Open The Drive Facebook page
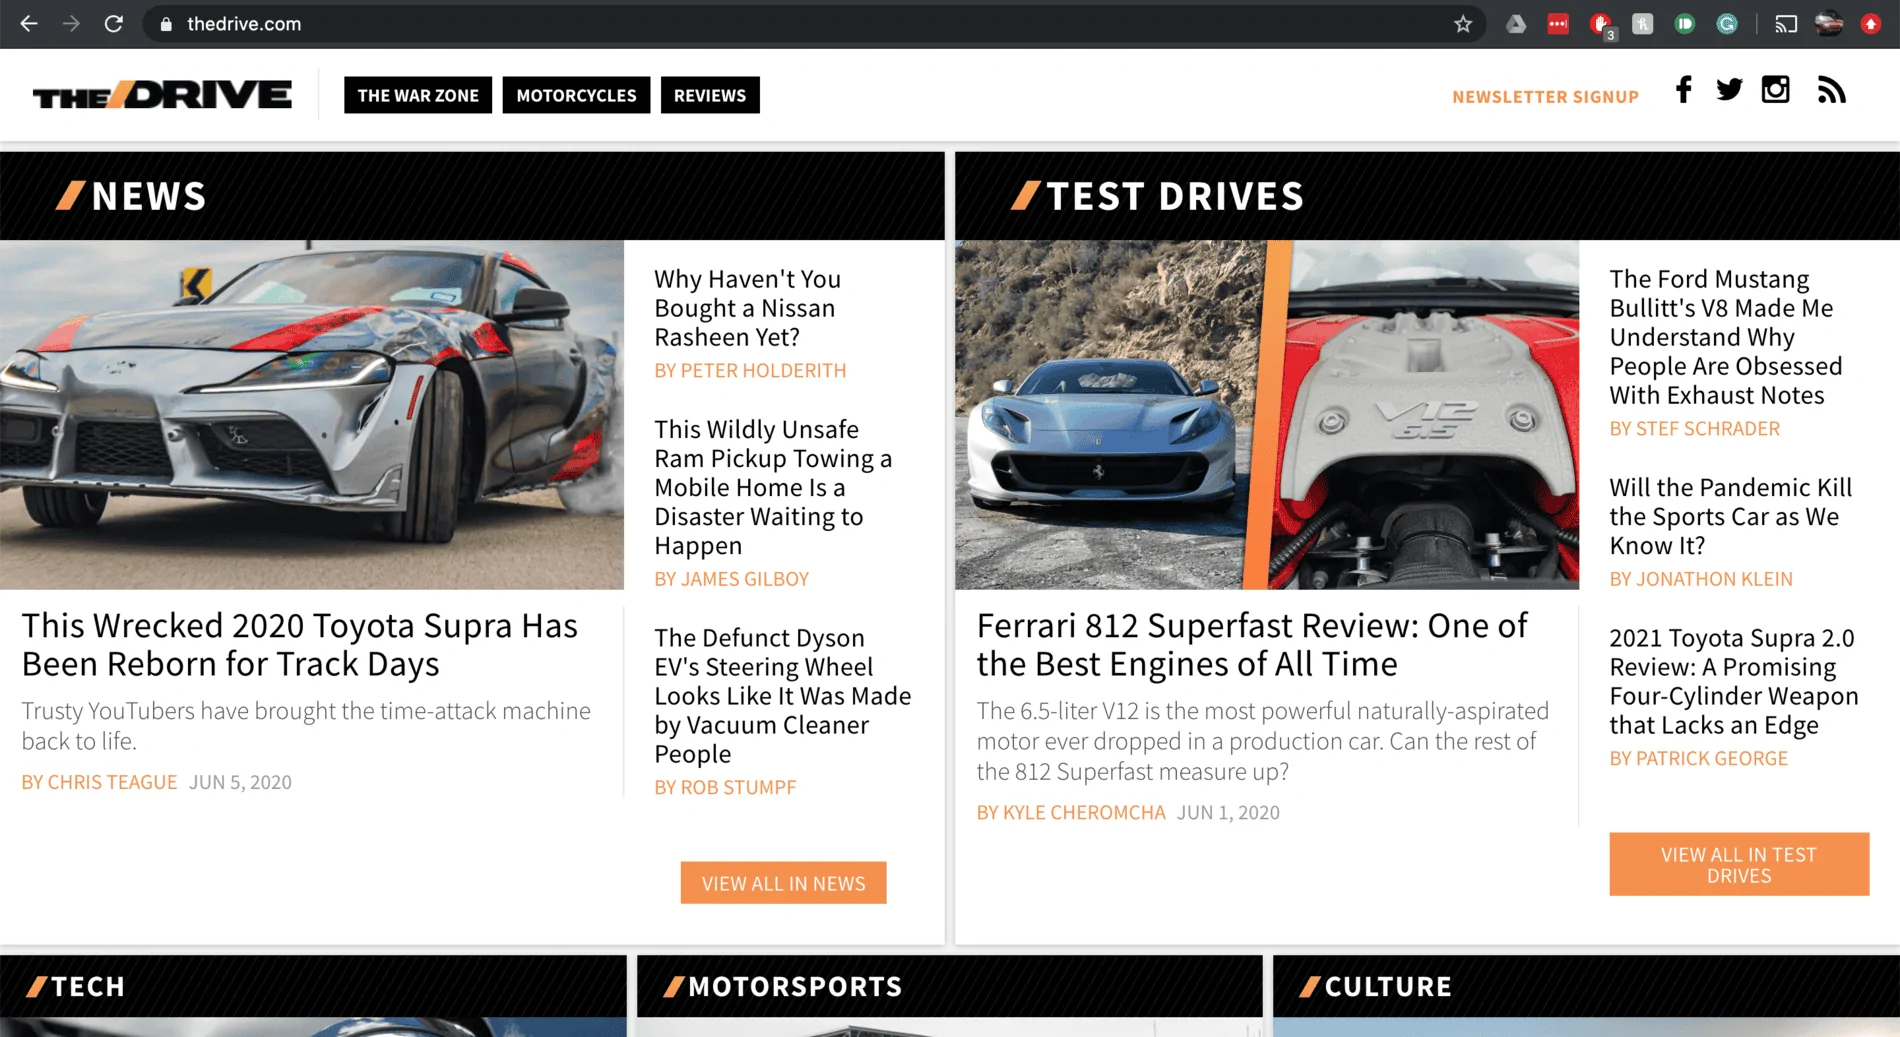Image resolution: width=1900 pixels, height=1037 pixels. click(x=1684, y=90)
